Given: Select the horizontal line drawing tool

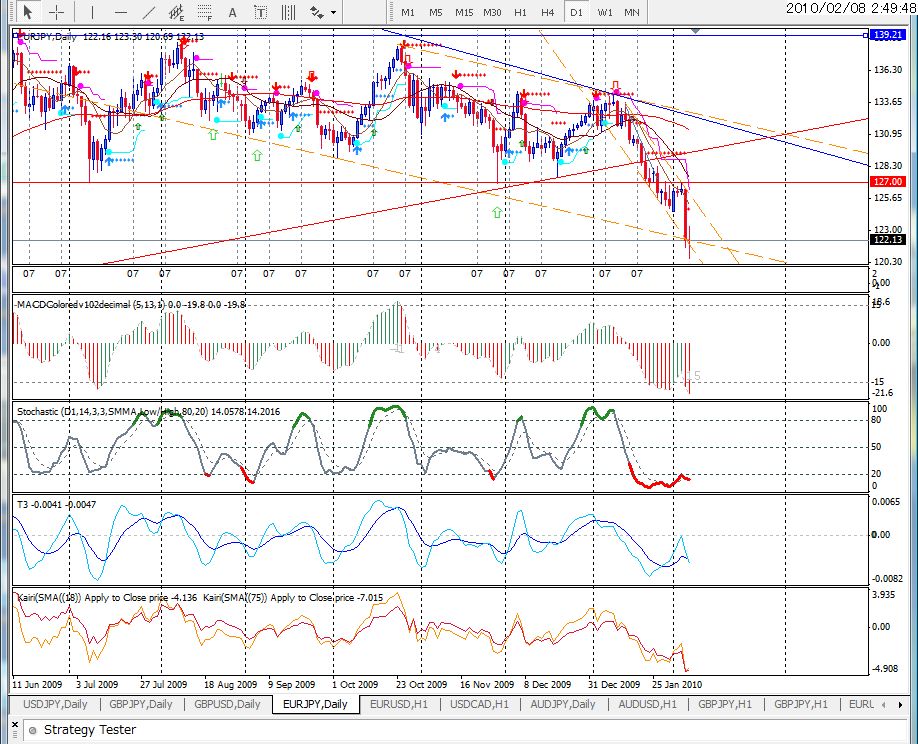Looking at the screenshot, I should [x=121, y=12].
